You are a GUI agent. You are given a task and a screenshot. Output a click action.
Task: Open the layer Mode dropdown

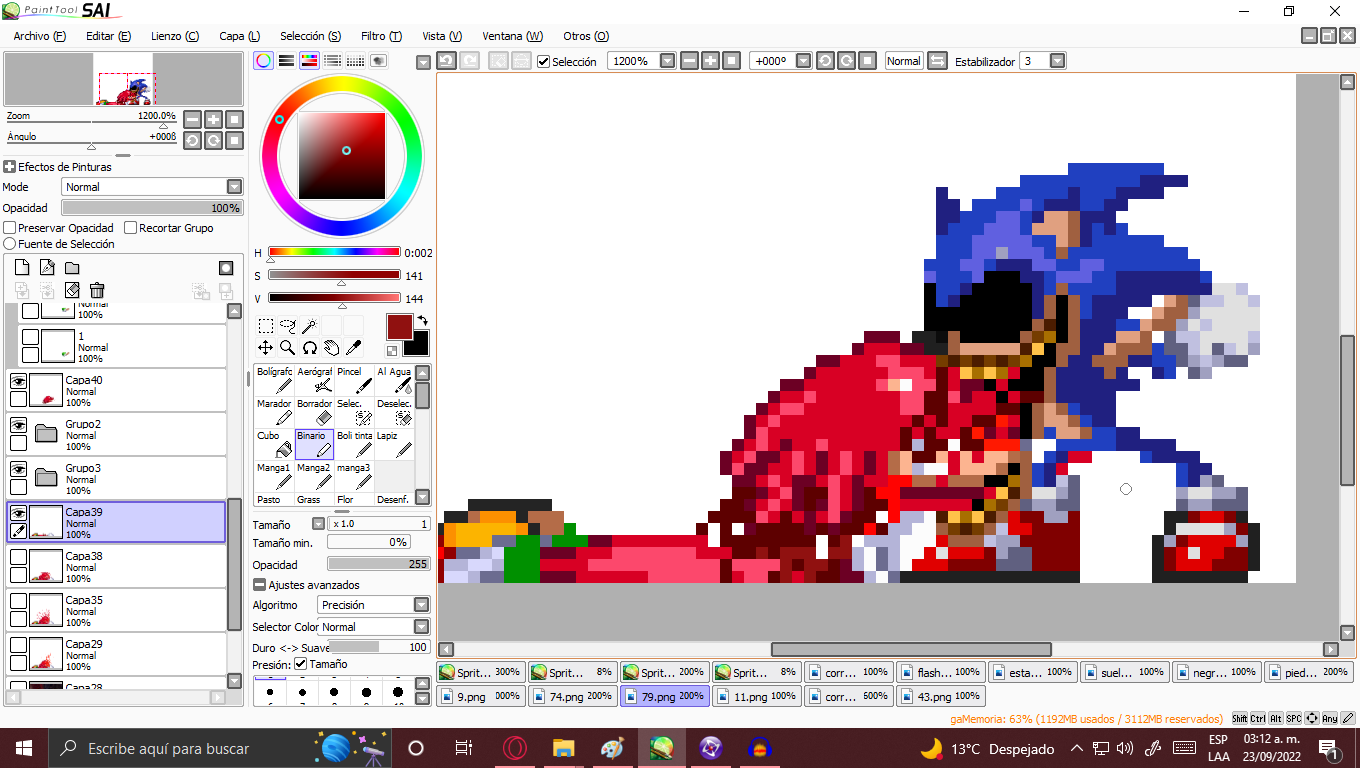234,187
